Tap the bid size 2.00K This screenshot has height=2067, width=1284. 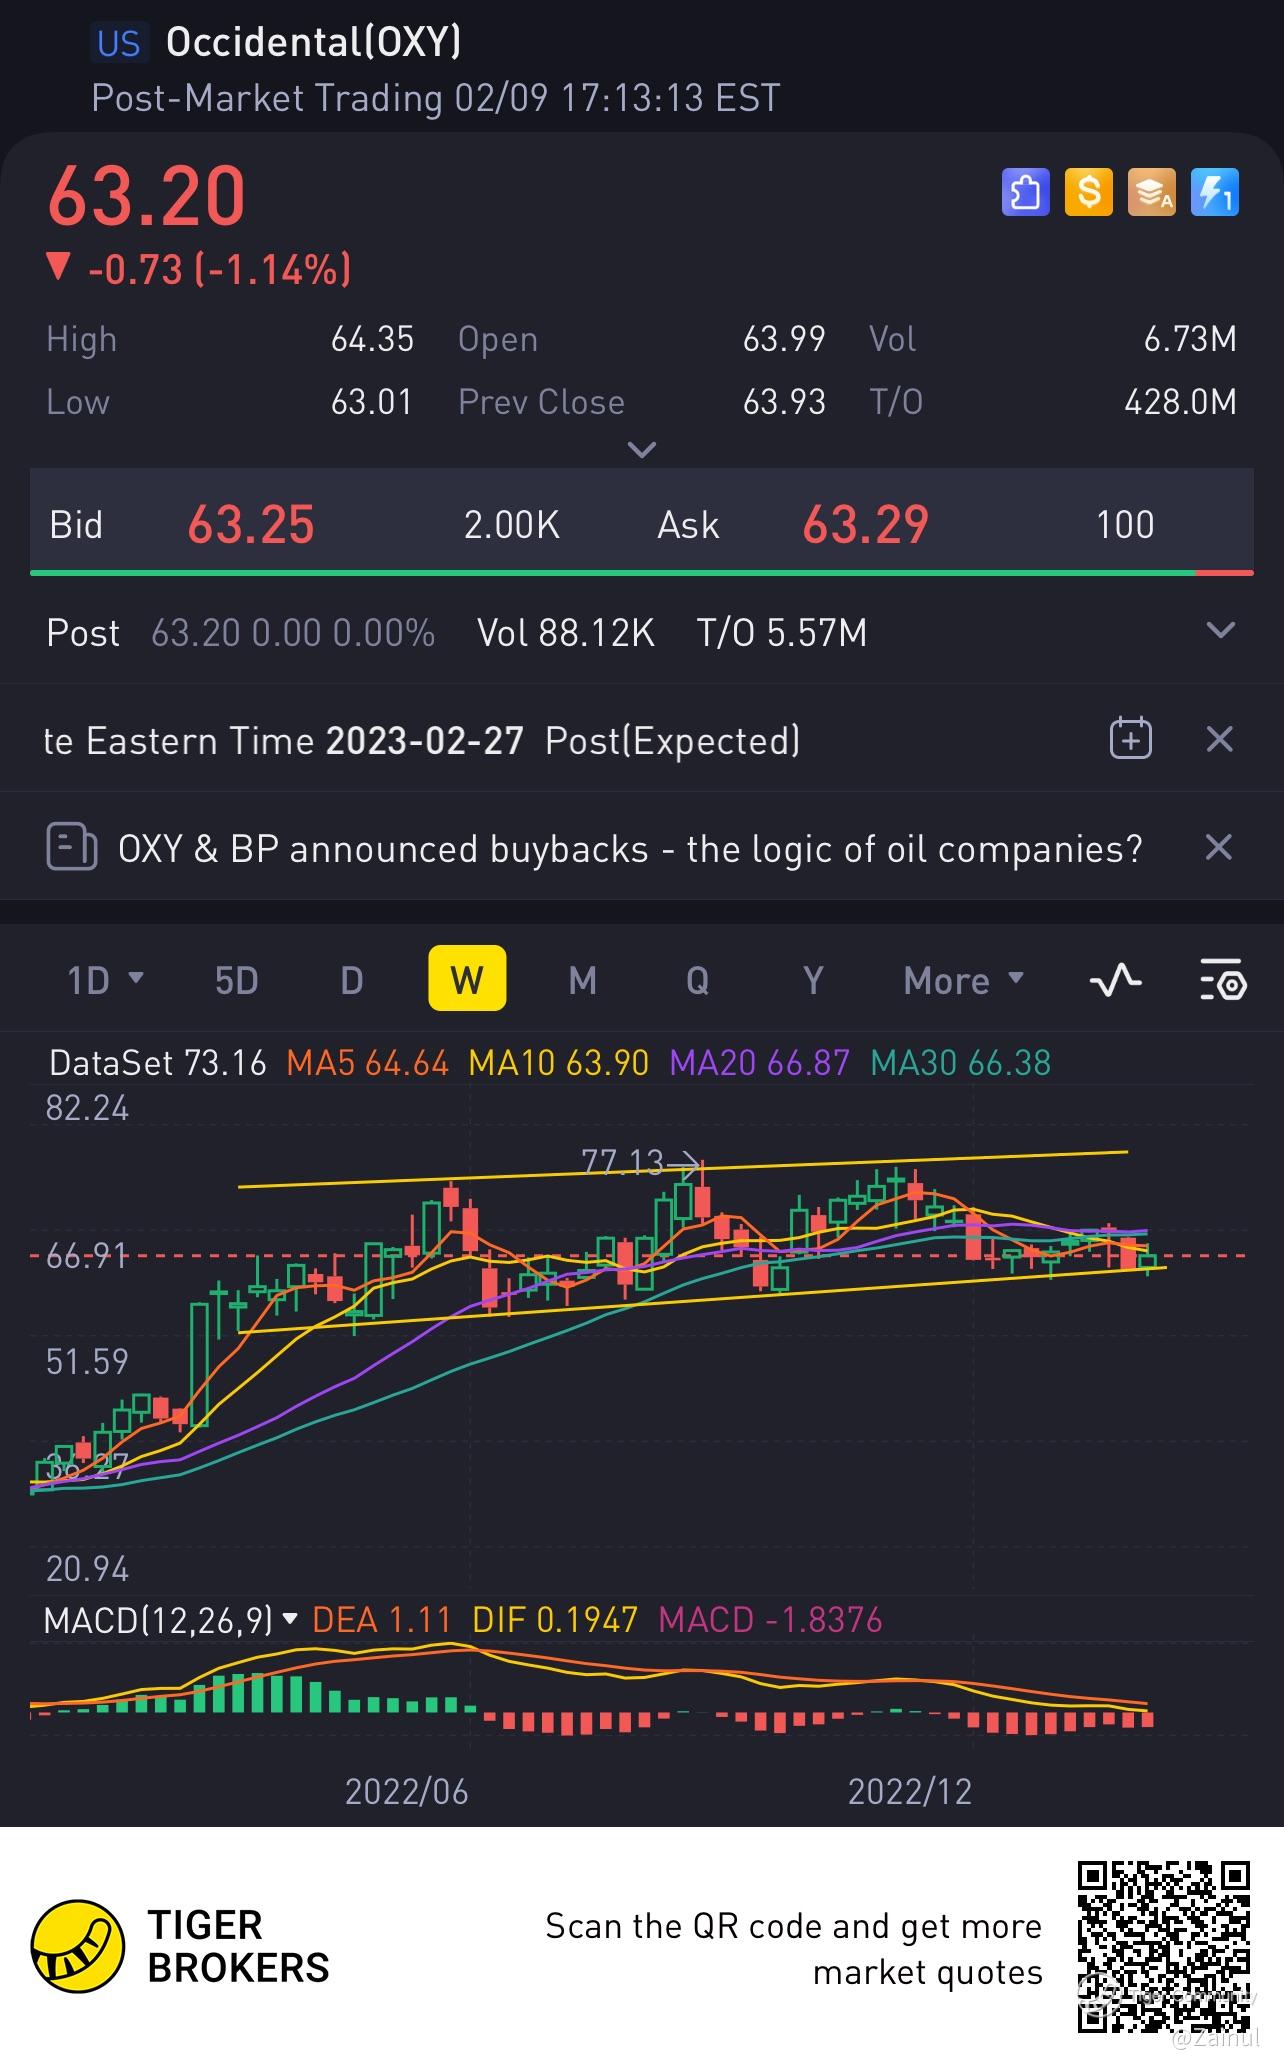pos(512,525)
